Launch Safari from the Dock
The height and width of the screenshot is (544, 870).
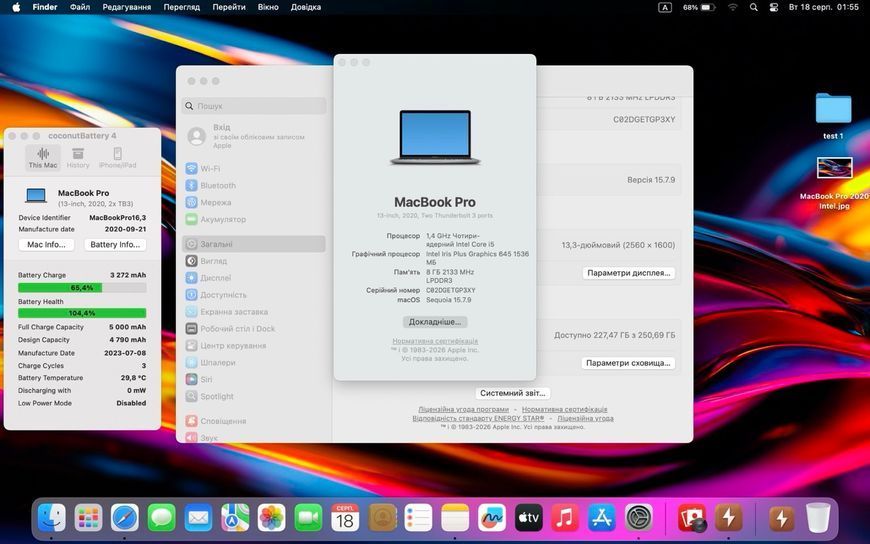[x=125, y=518]
